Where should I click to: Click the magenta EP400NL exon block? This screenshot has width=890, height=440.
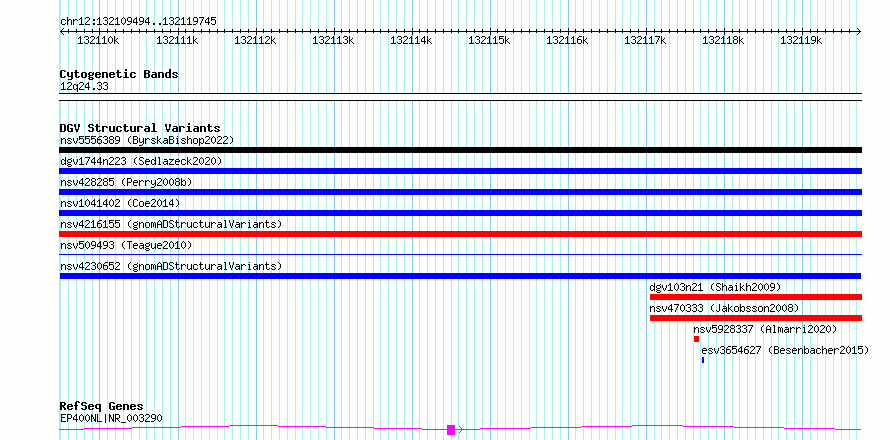tap(451, 430)
